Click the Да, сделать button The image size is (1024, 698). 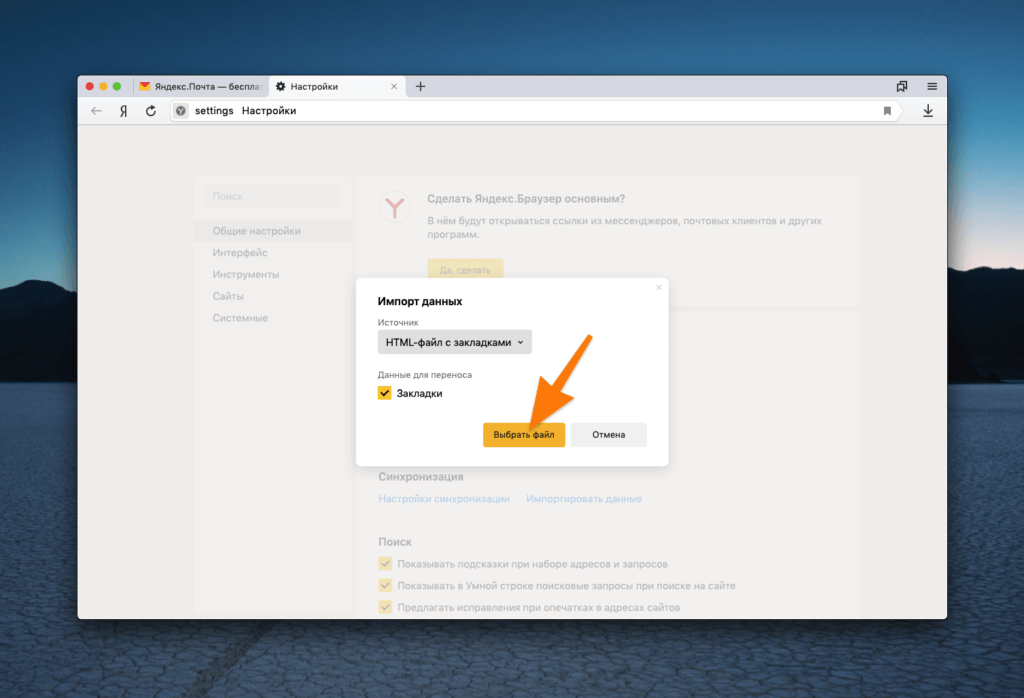pos(465,269)
